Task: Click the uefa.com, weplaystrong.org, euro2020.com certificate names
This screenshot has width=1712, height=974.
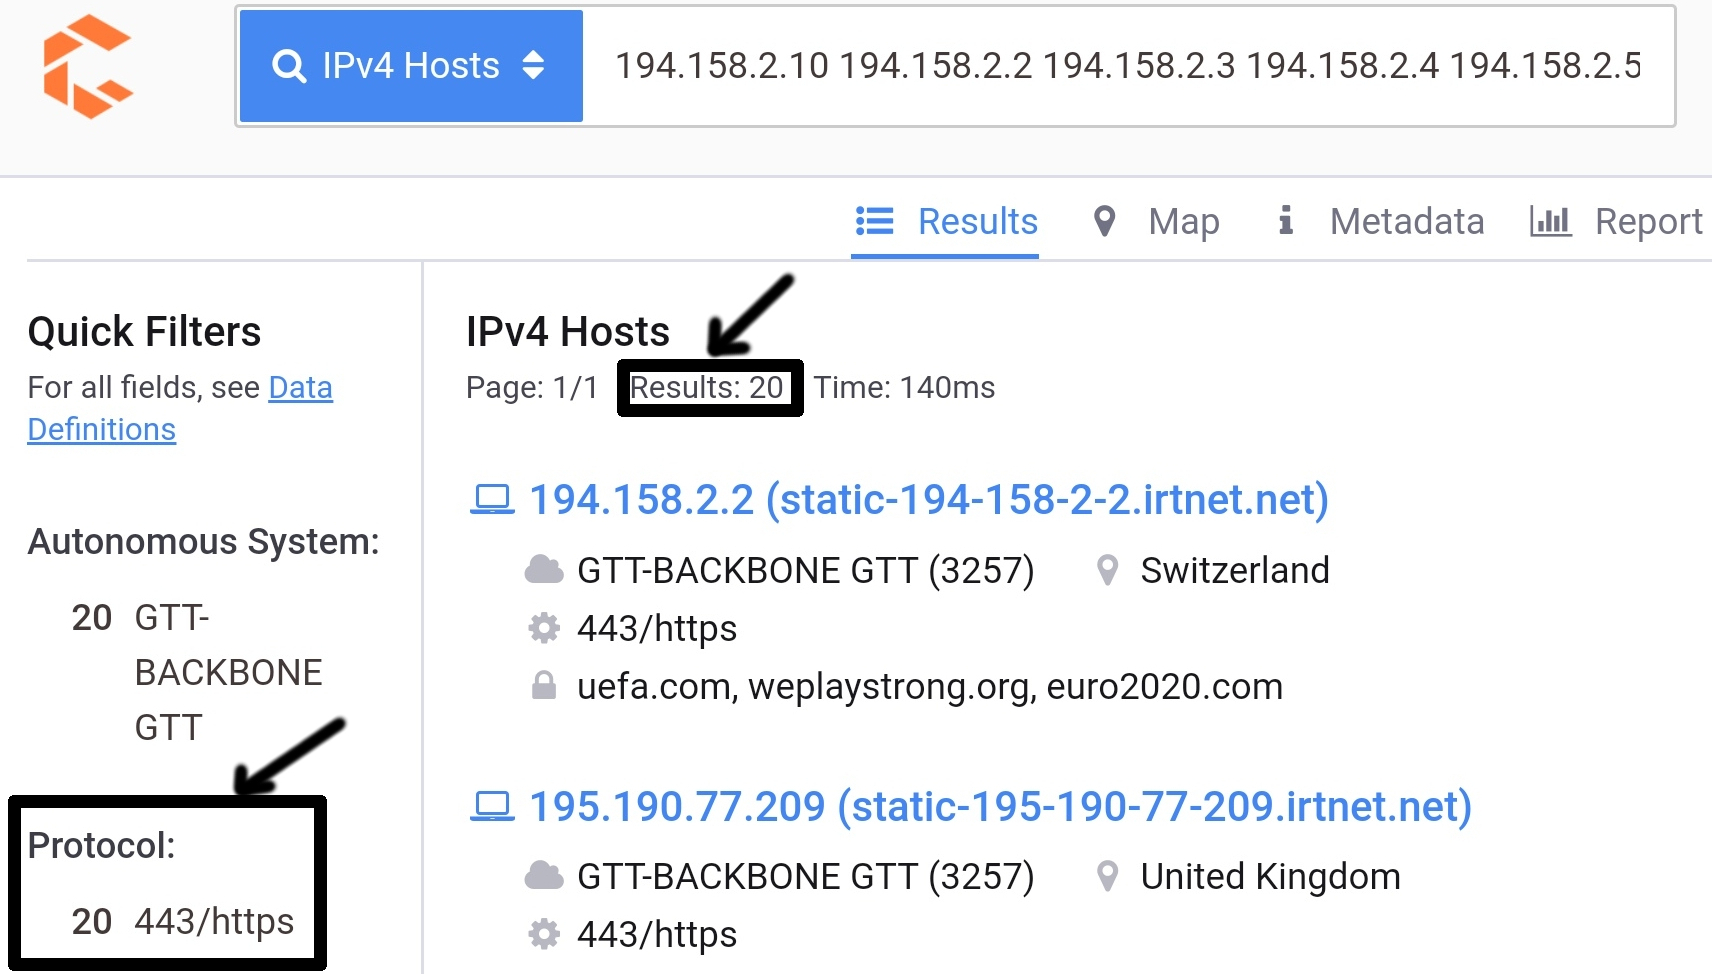Action: click(x=930, y=687)
